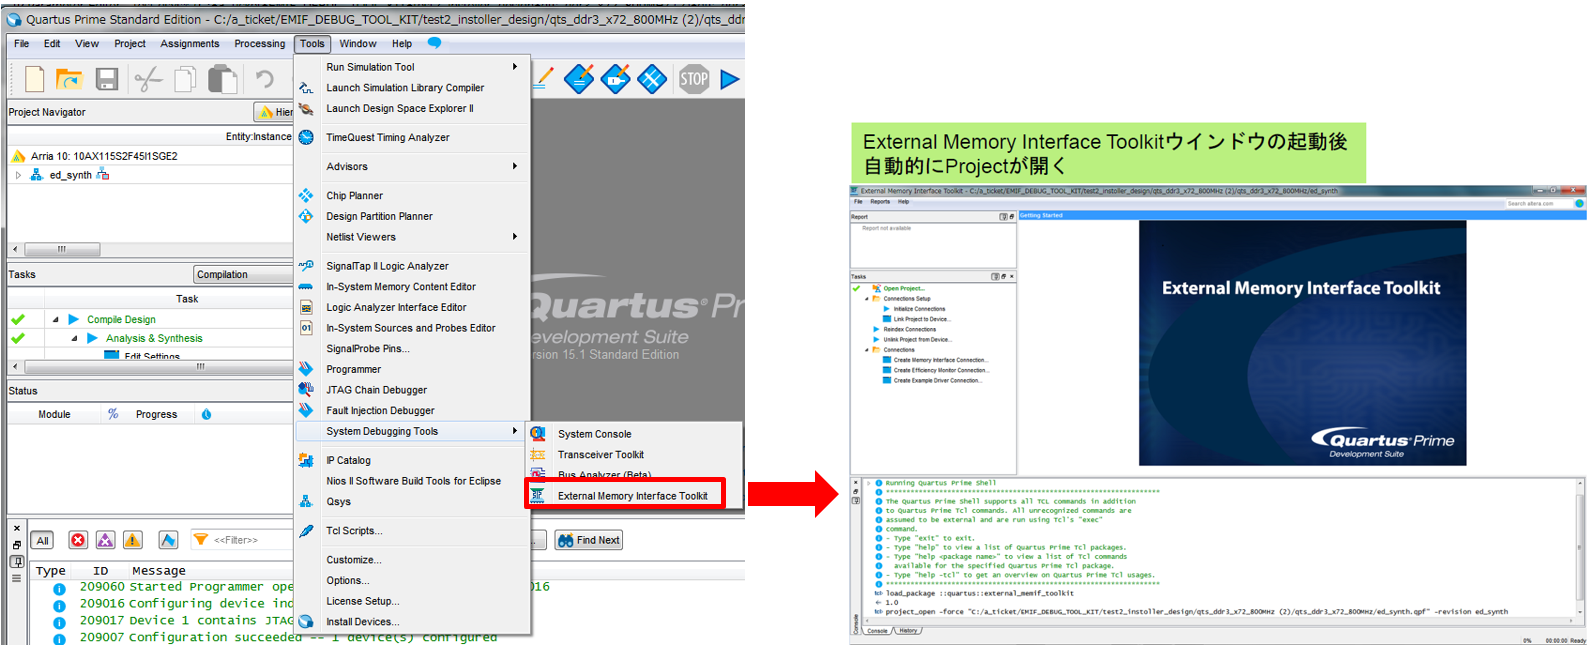Image resolution: width=1590 pixels, height=651 pixels.
Task: Click Search altera.com field in Toolkit
Action: [x=1539, y=203]
